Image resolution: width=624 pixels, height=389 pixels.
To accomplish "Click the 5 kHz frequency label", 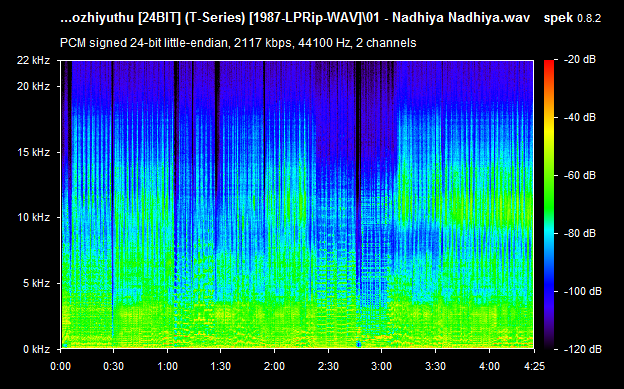I will pyautogui.click(x=36, y=283).
